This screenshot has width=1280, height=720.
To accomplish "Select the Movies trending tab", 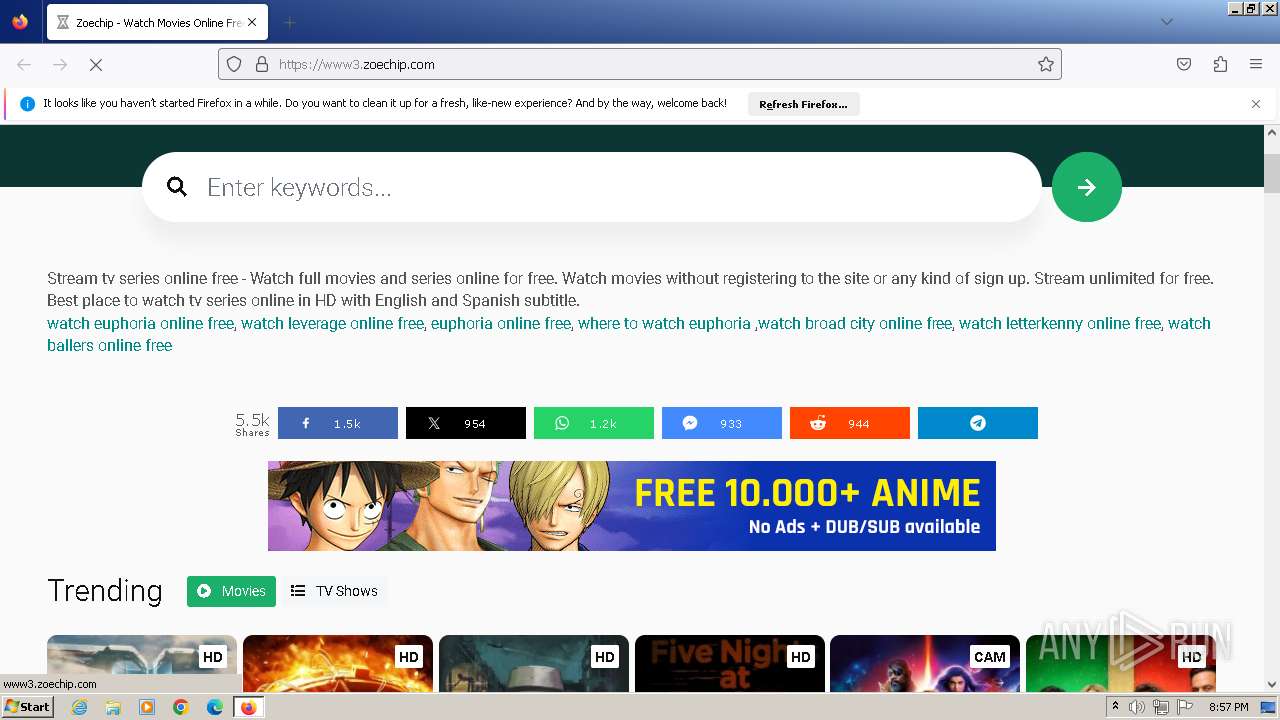I will coord(231,591).
